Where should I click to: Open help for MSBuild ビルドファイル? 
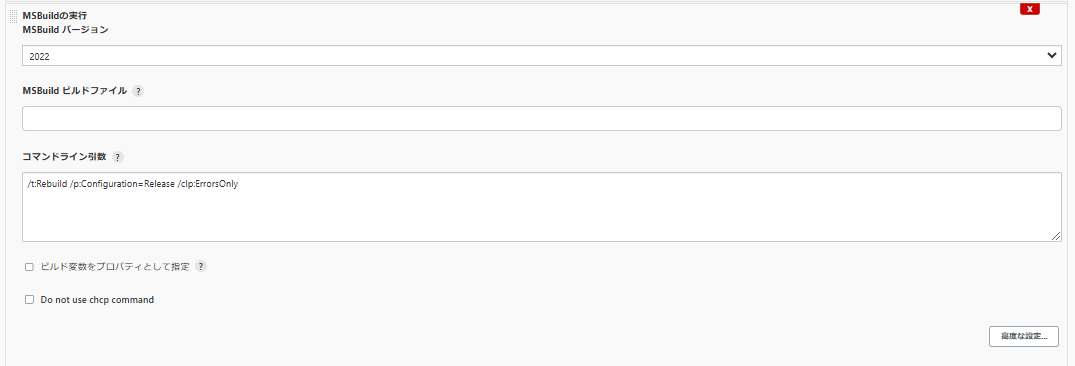pos(138,91)
